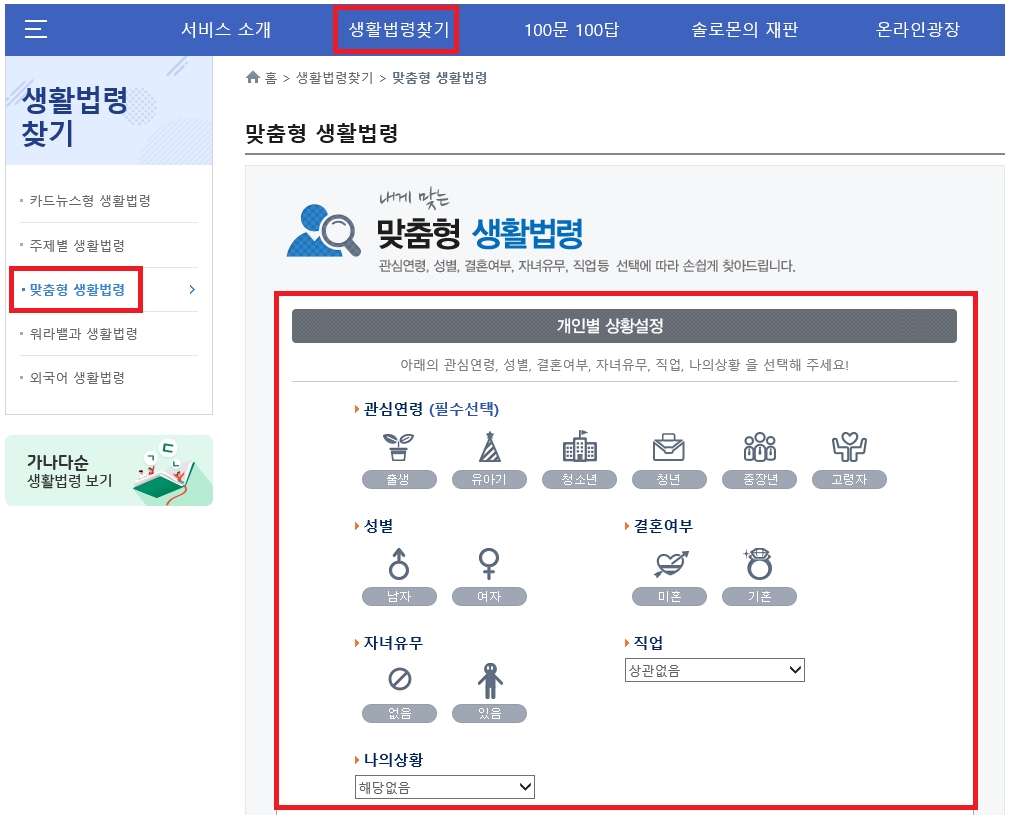Screen dimensions: 1016x815
Task: Click 홈 breadcrumb text
Action: click(x=271, y=78)
